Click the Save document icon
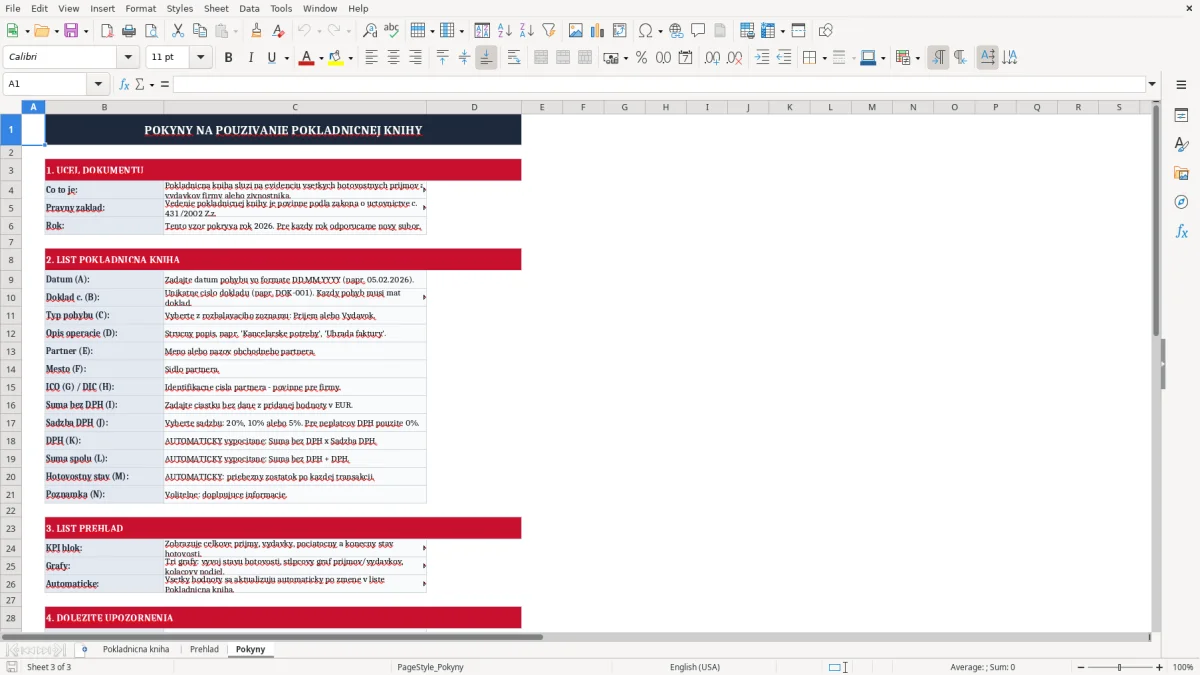The image size is (1200, 675). (x=71, y=31)
